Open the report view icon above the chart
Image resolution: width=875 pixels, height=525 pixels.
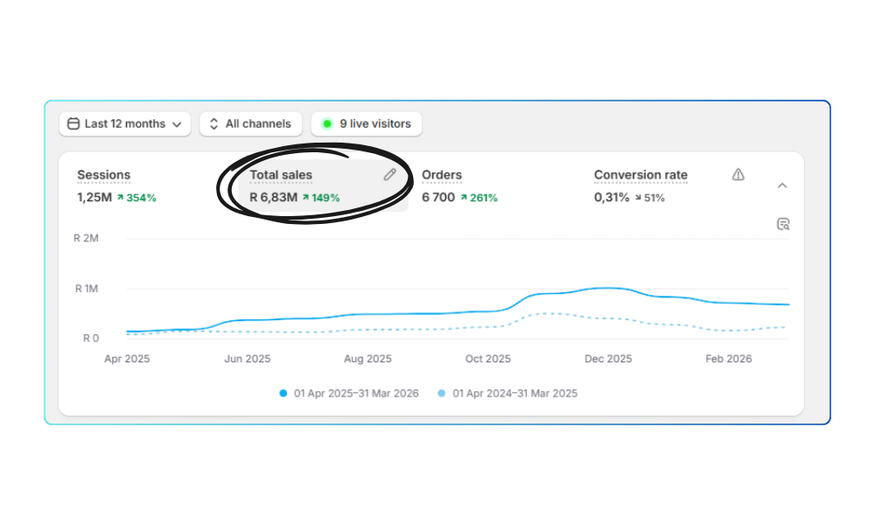(x=783, y=224)
